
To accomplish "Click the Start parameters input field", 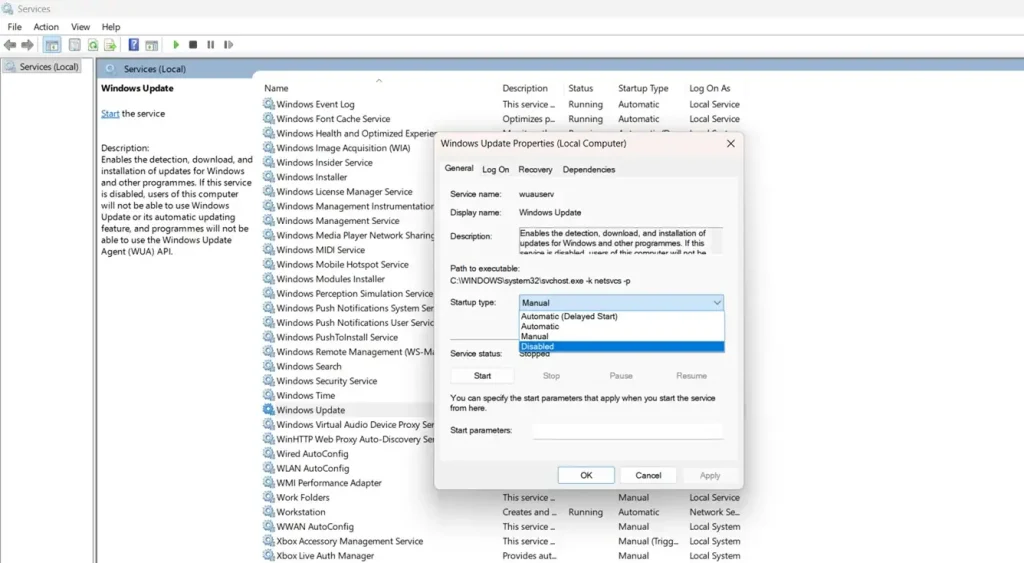I will (628, 430).
